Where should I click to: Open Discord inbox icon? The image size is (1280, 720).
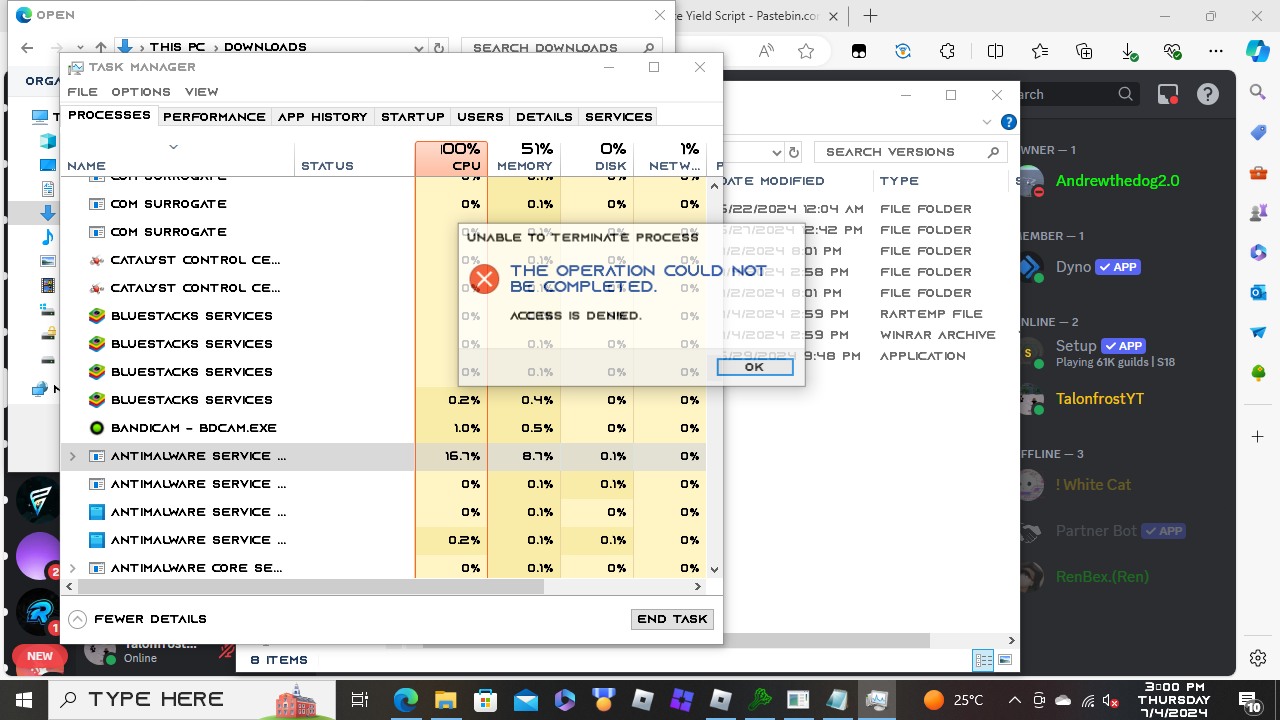tap(1168, 94)
